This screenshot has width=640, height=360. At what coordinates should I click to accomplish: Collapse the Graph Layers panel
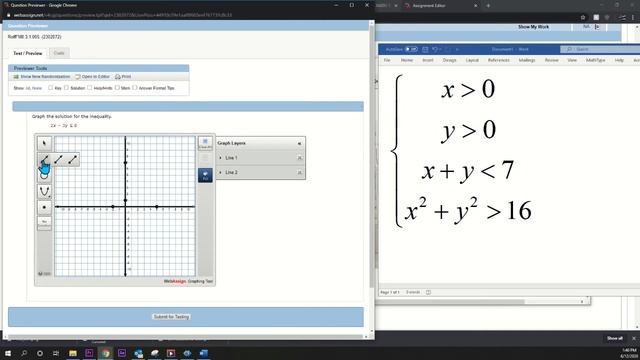pyautogui.click(x=299, y=144)
